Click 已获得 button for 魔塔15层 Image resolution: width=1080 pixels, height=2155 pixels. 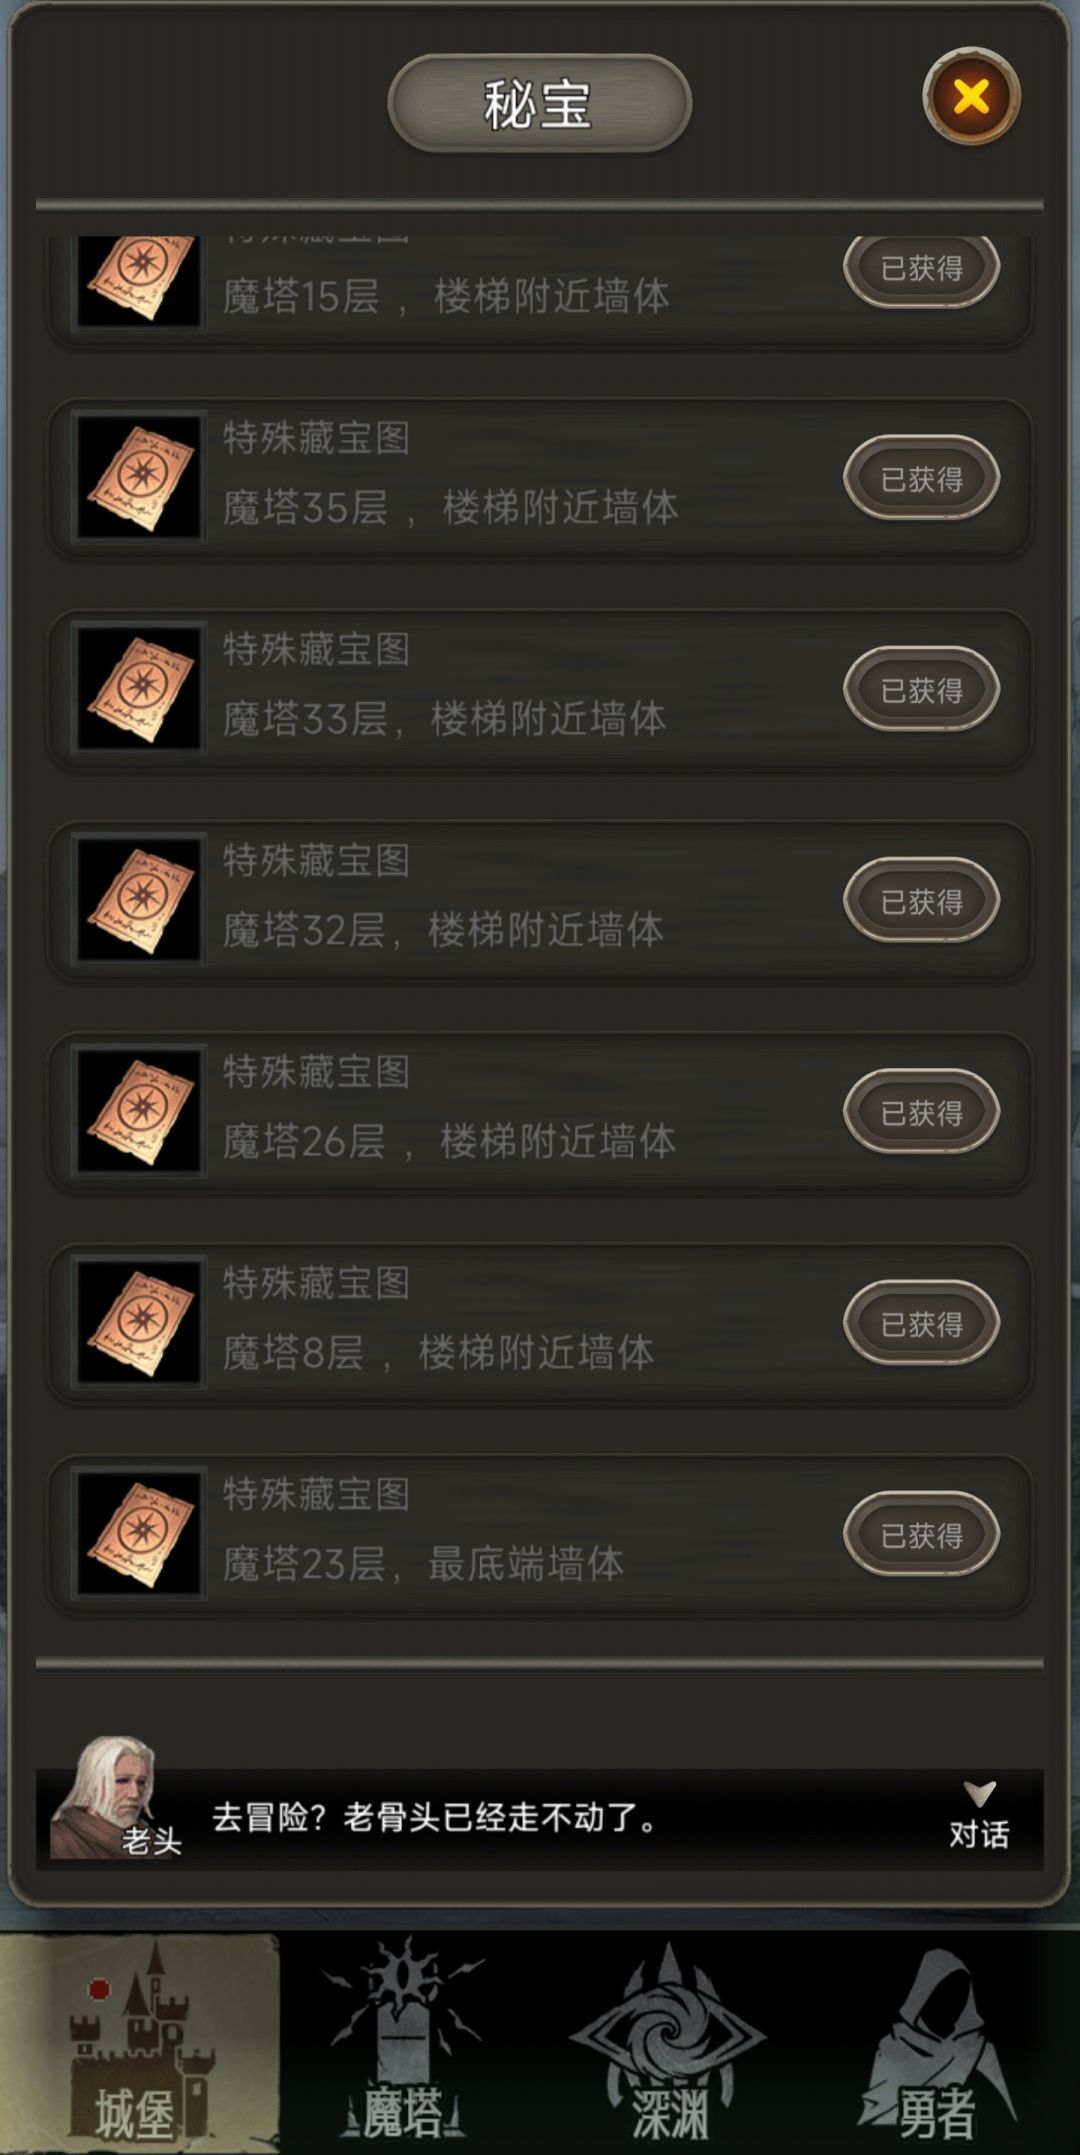coord(921,268)
